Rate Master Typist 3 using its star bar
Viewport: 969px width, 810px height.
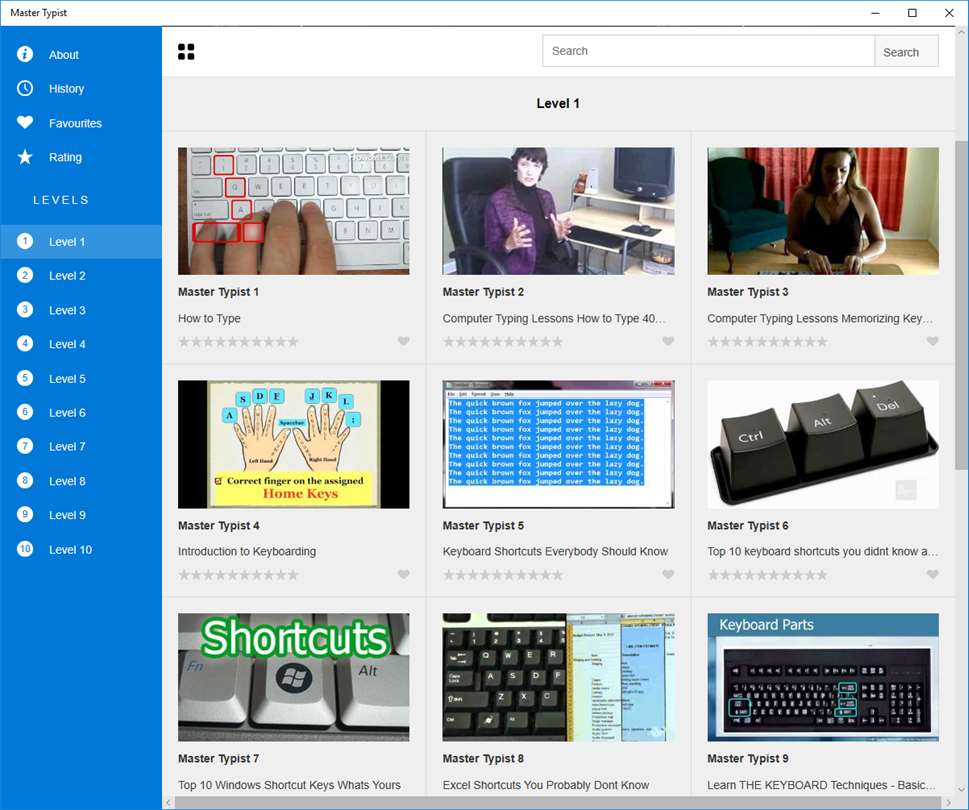[x=768, y=342]
